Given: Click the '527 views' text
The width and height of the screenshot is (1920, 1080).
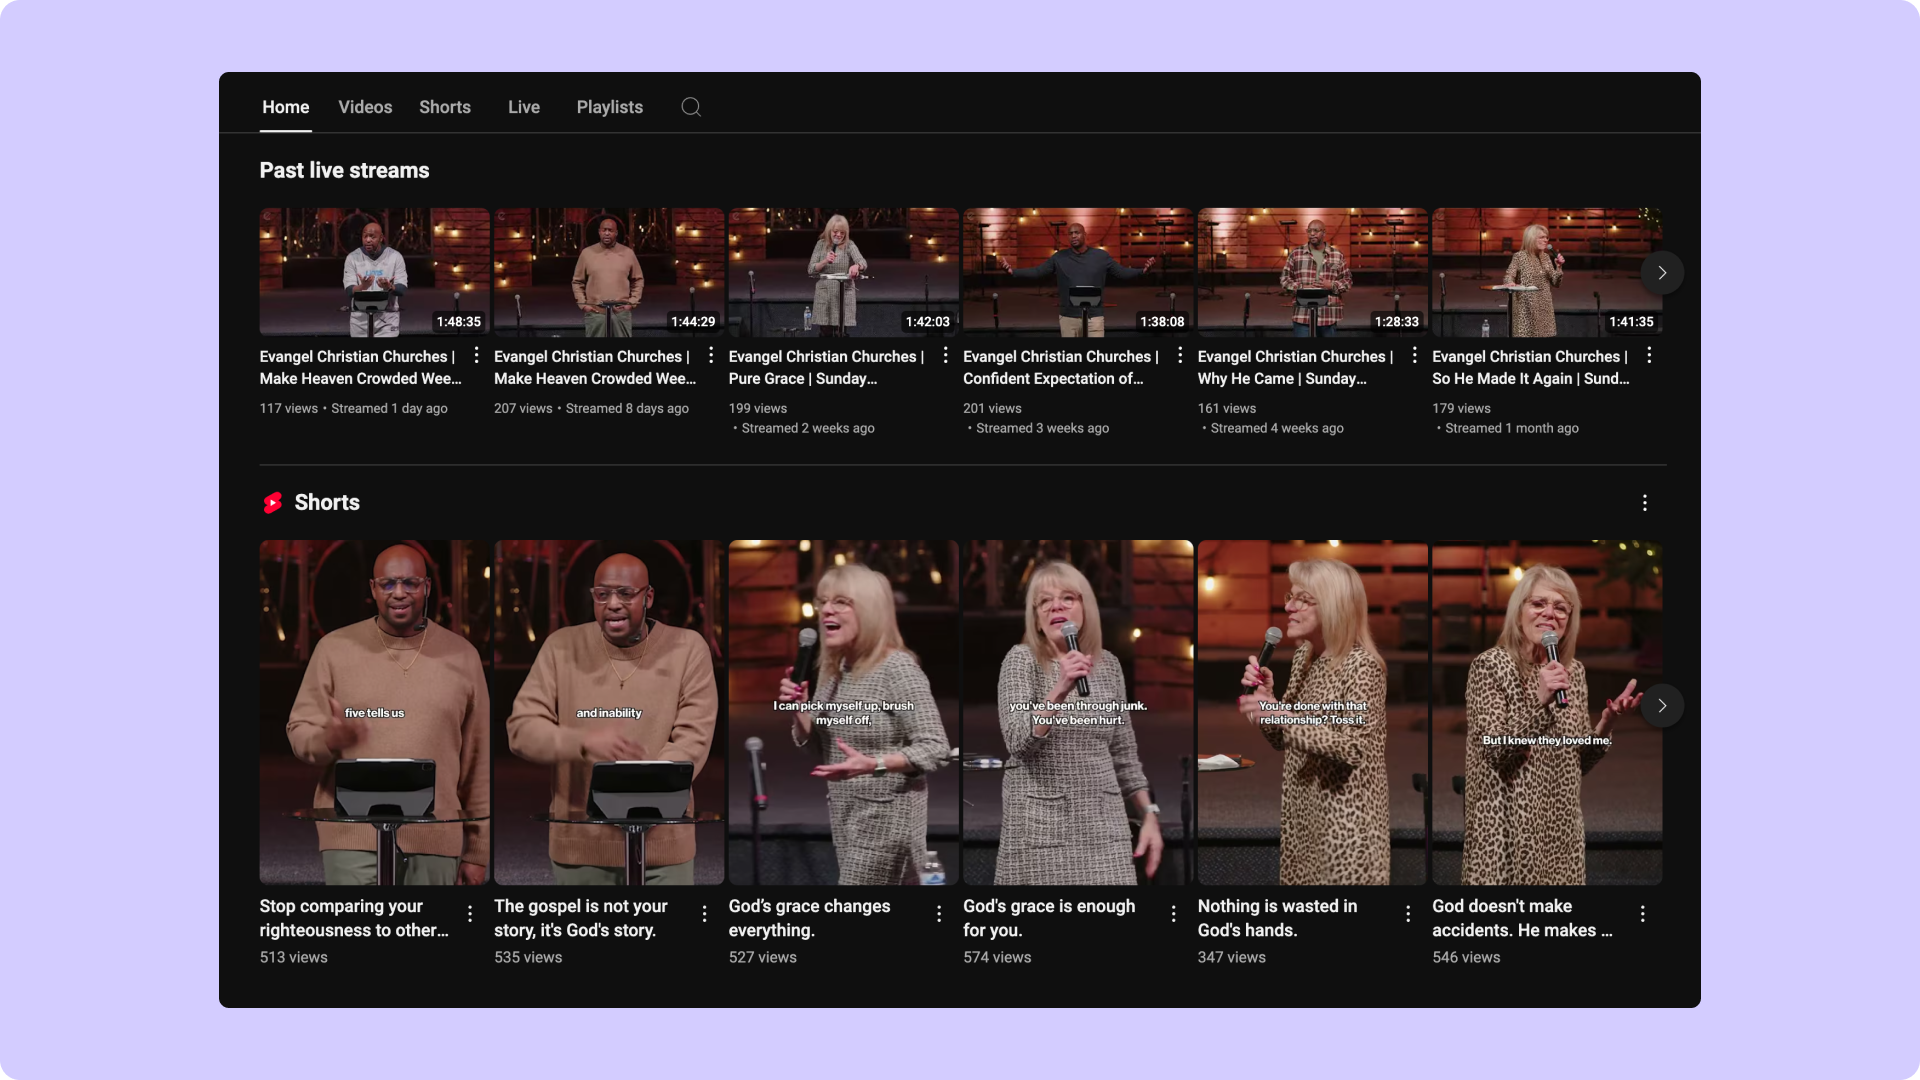Looking at the screenshot, I should click(x=763, y=957).
